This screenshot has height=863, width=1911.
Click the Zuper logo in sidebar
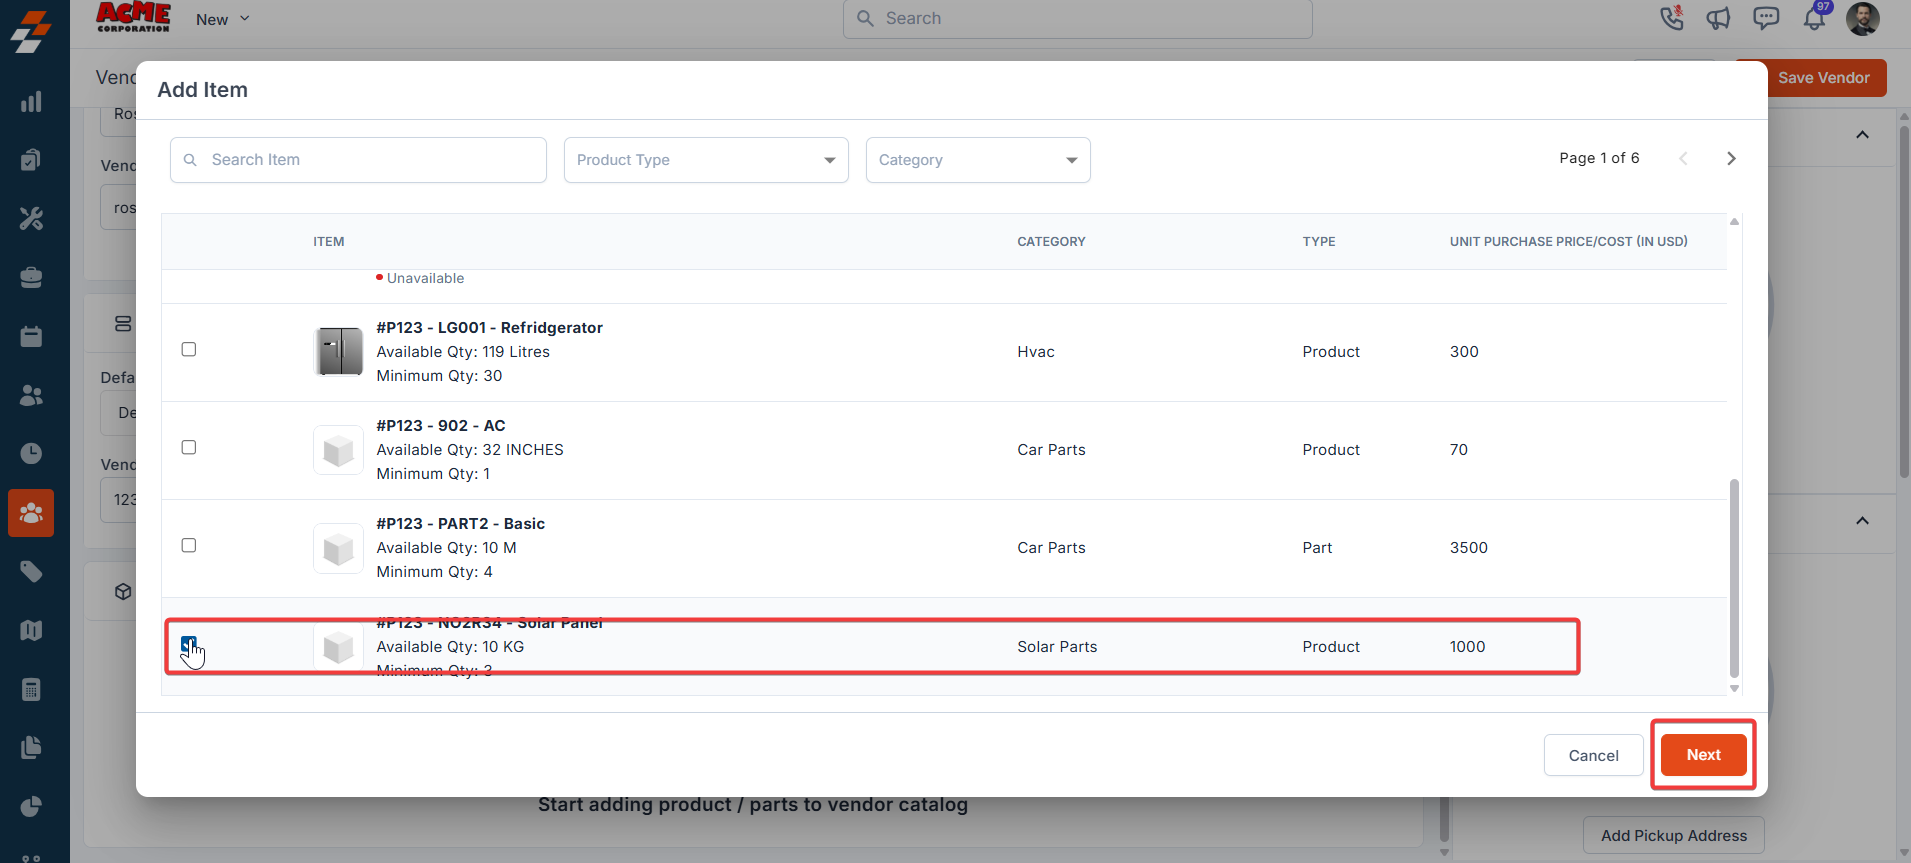pyautogui.click(x=31, y=30)
